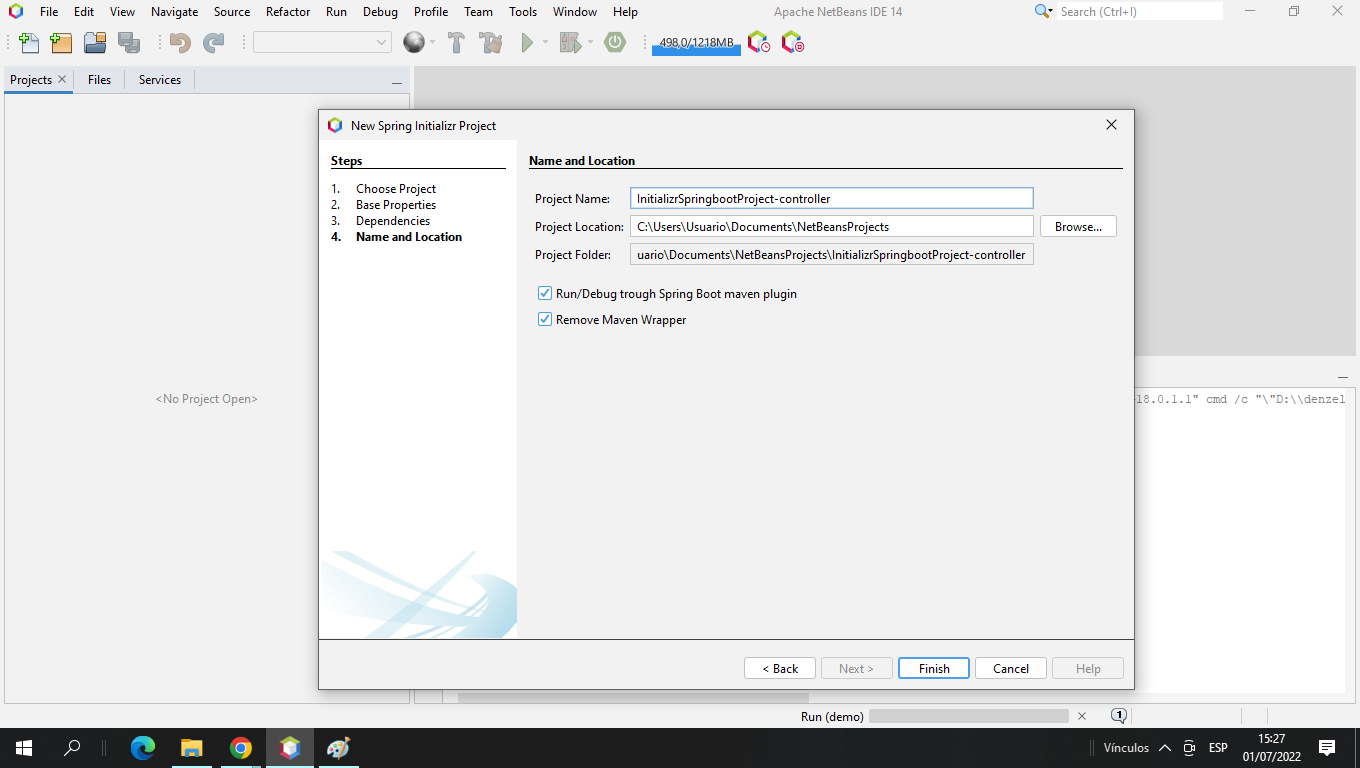Click the search magnifier icon in title bar
Viewport: 1360px width, 768px height.
(x=1043, y=11)
